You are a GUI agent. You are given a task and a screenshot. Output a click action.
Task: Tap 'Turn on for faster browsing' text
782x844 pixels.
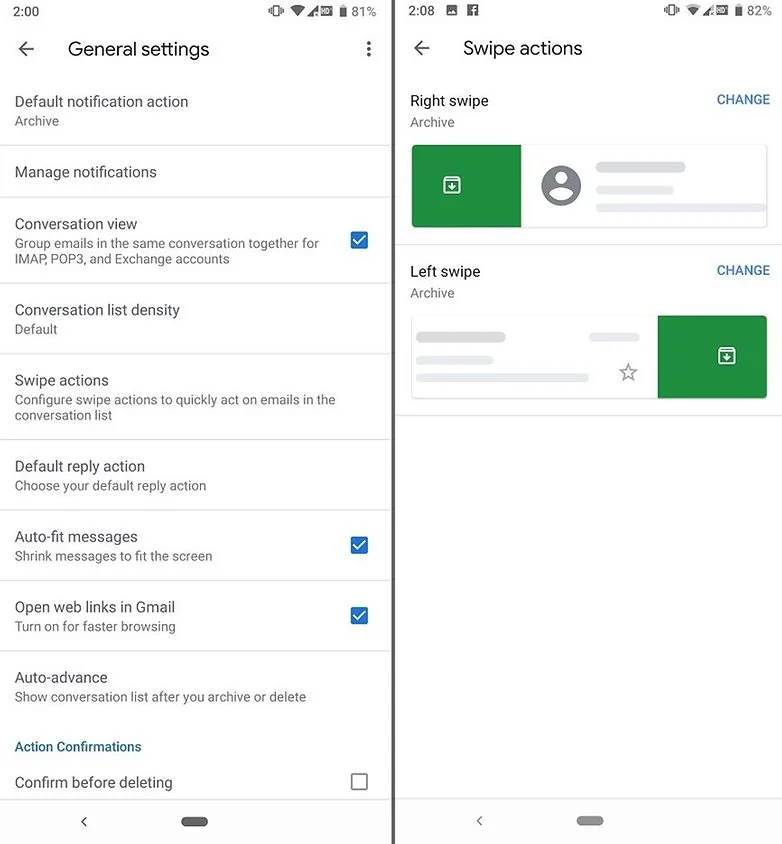click(95, 627)
